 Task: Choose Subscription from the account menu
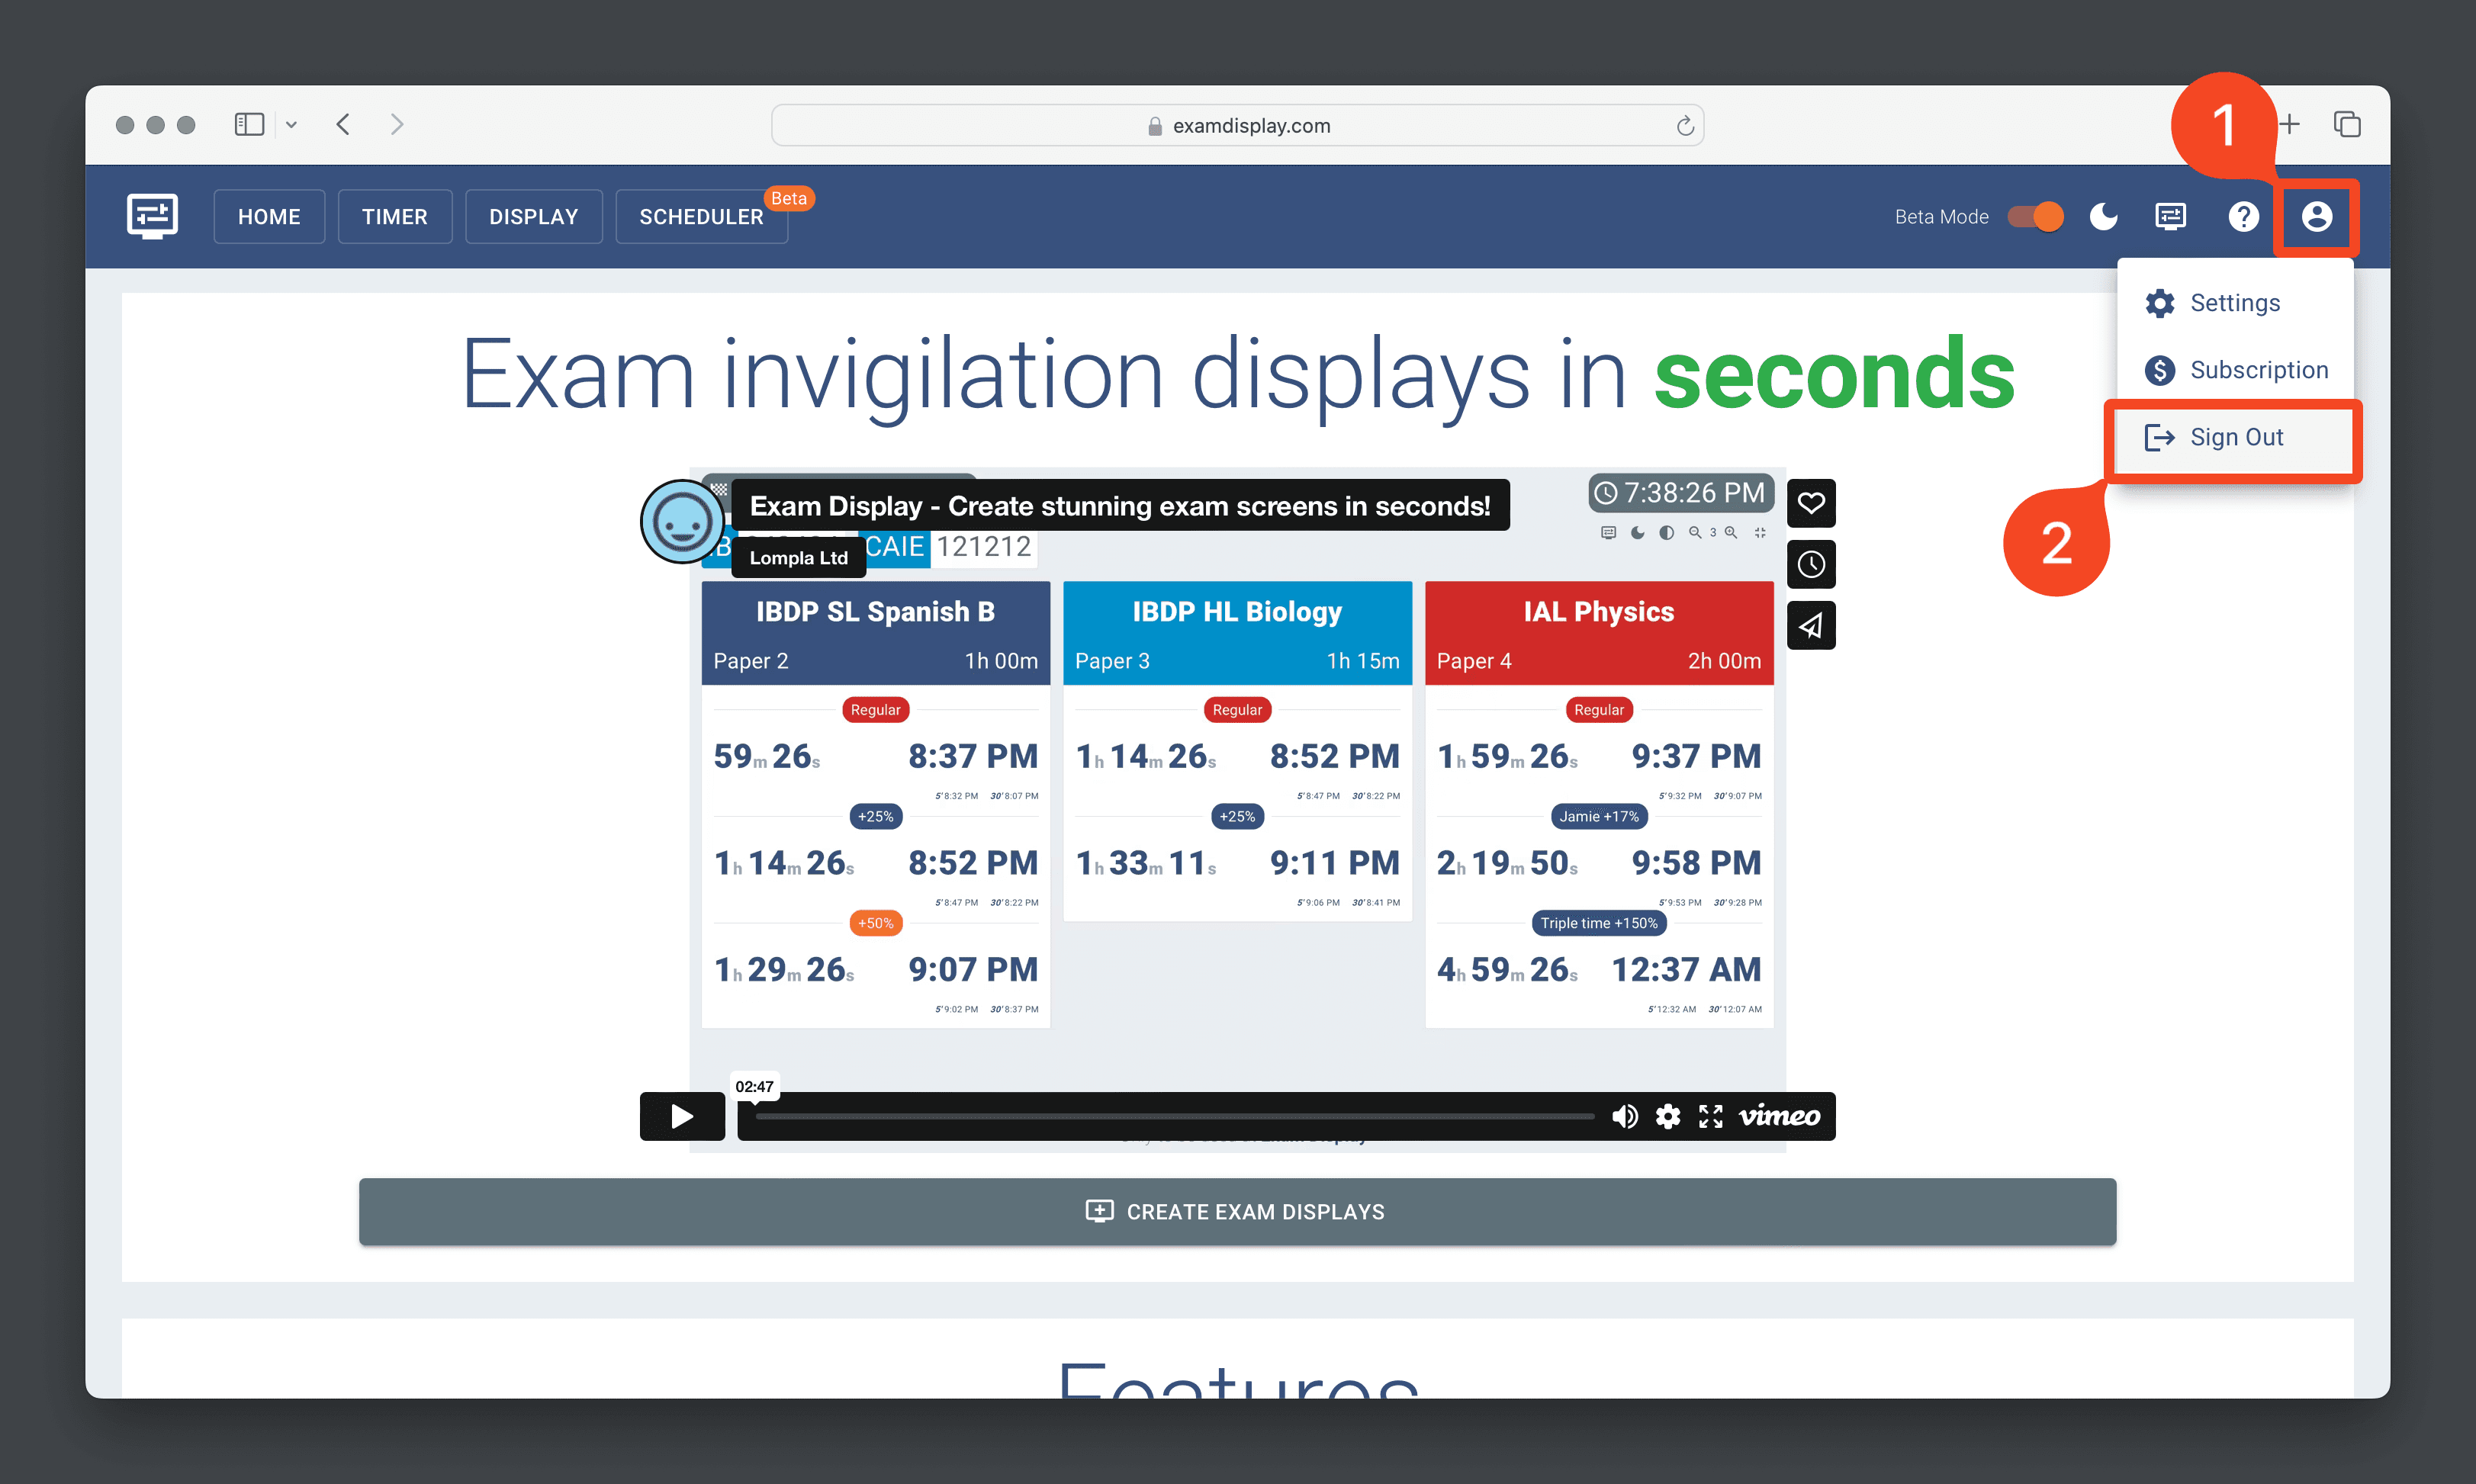(x=2234, y=370)
